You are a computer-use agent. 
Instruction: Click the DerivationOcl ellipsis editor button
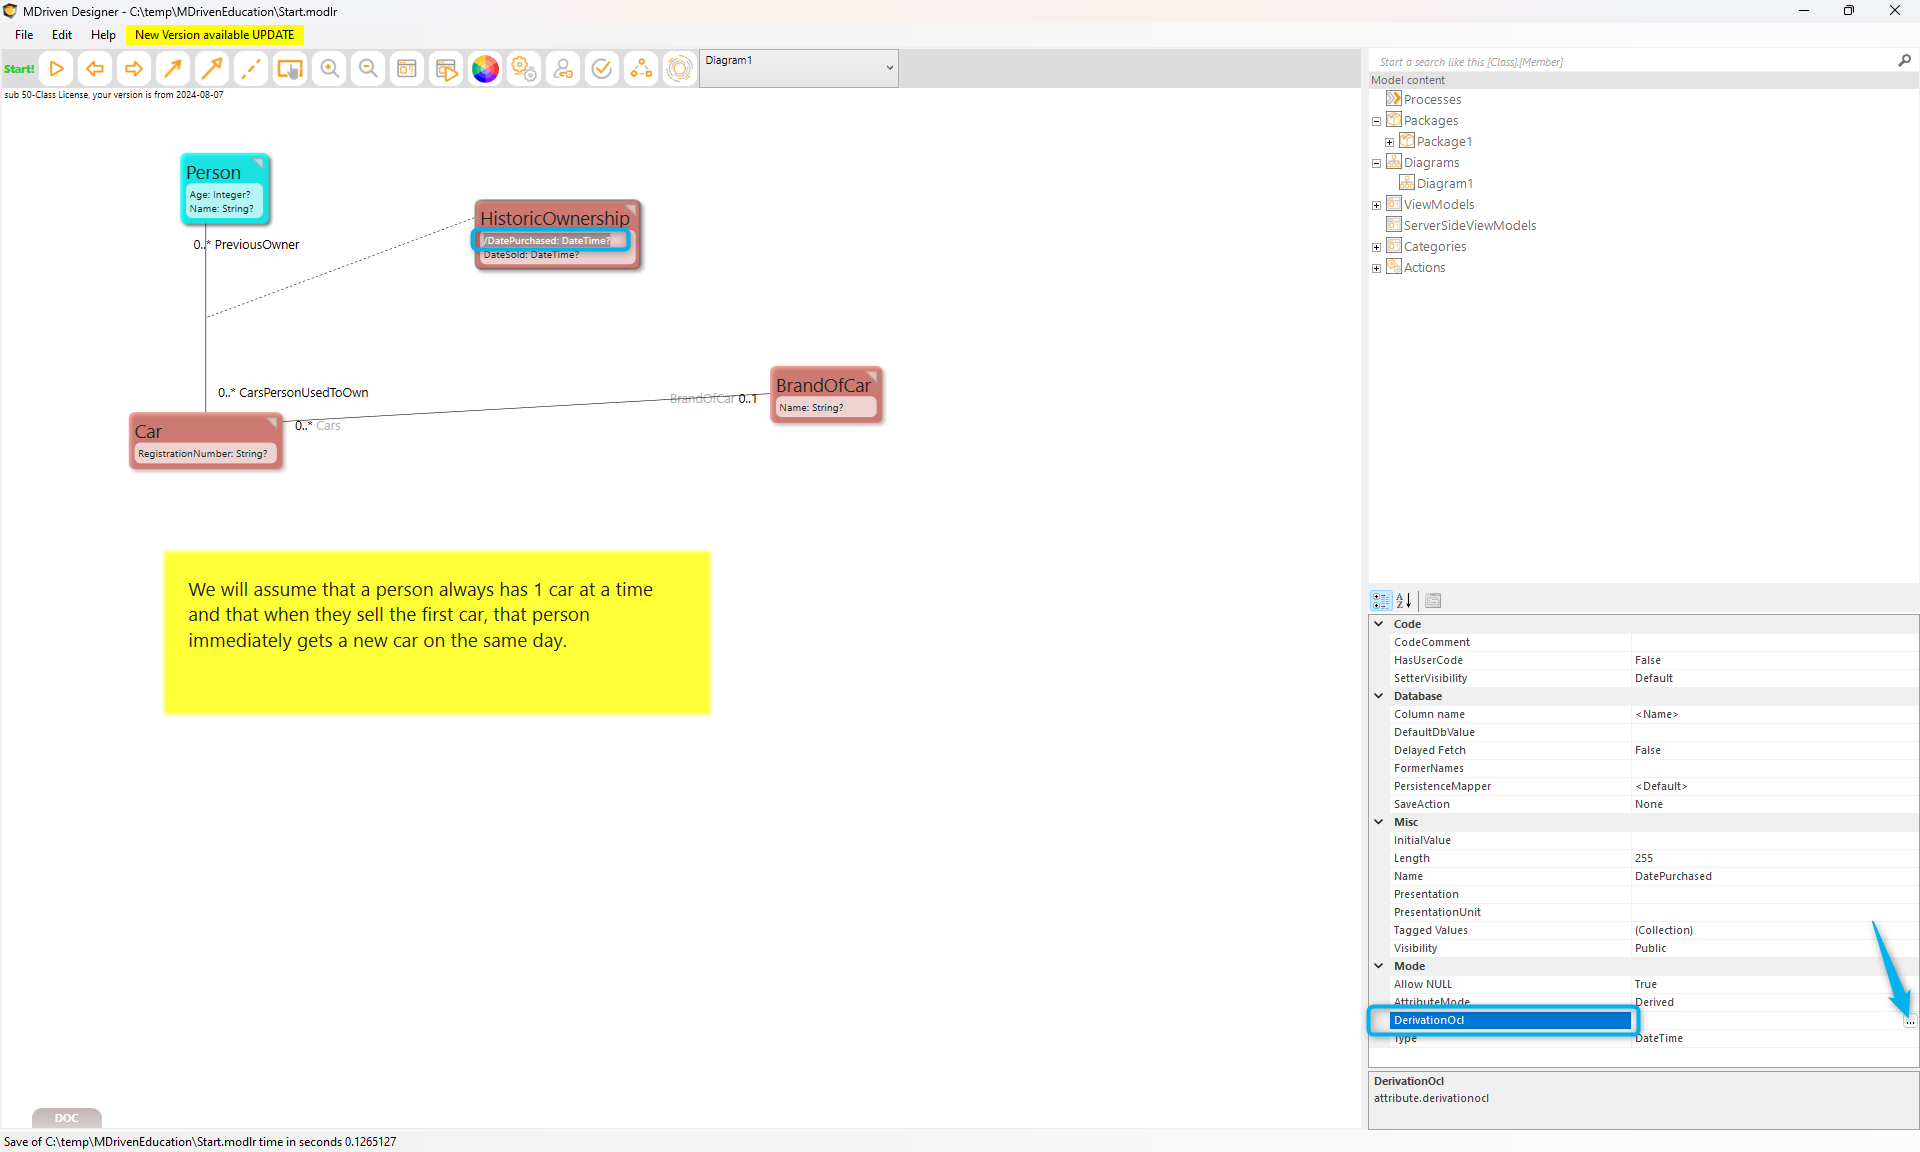coord(1909,1021)
